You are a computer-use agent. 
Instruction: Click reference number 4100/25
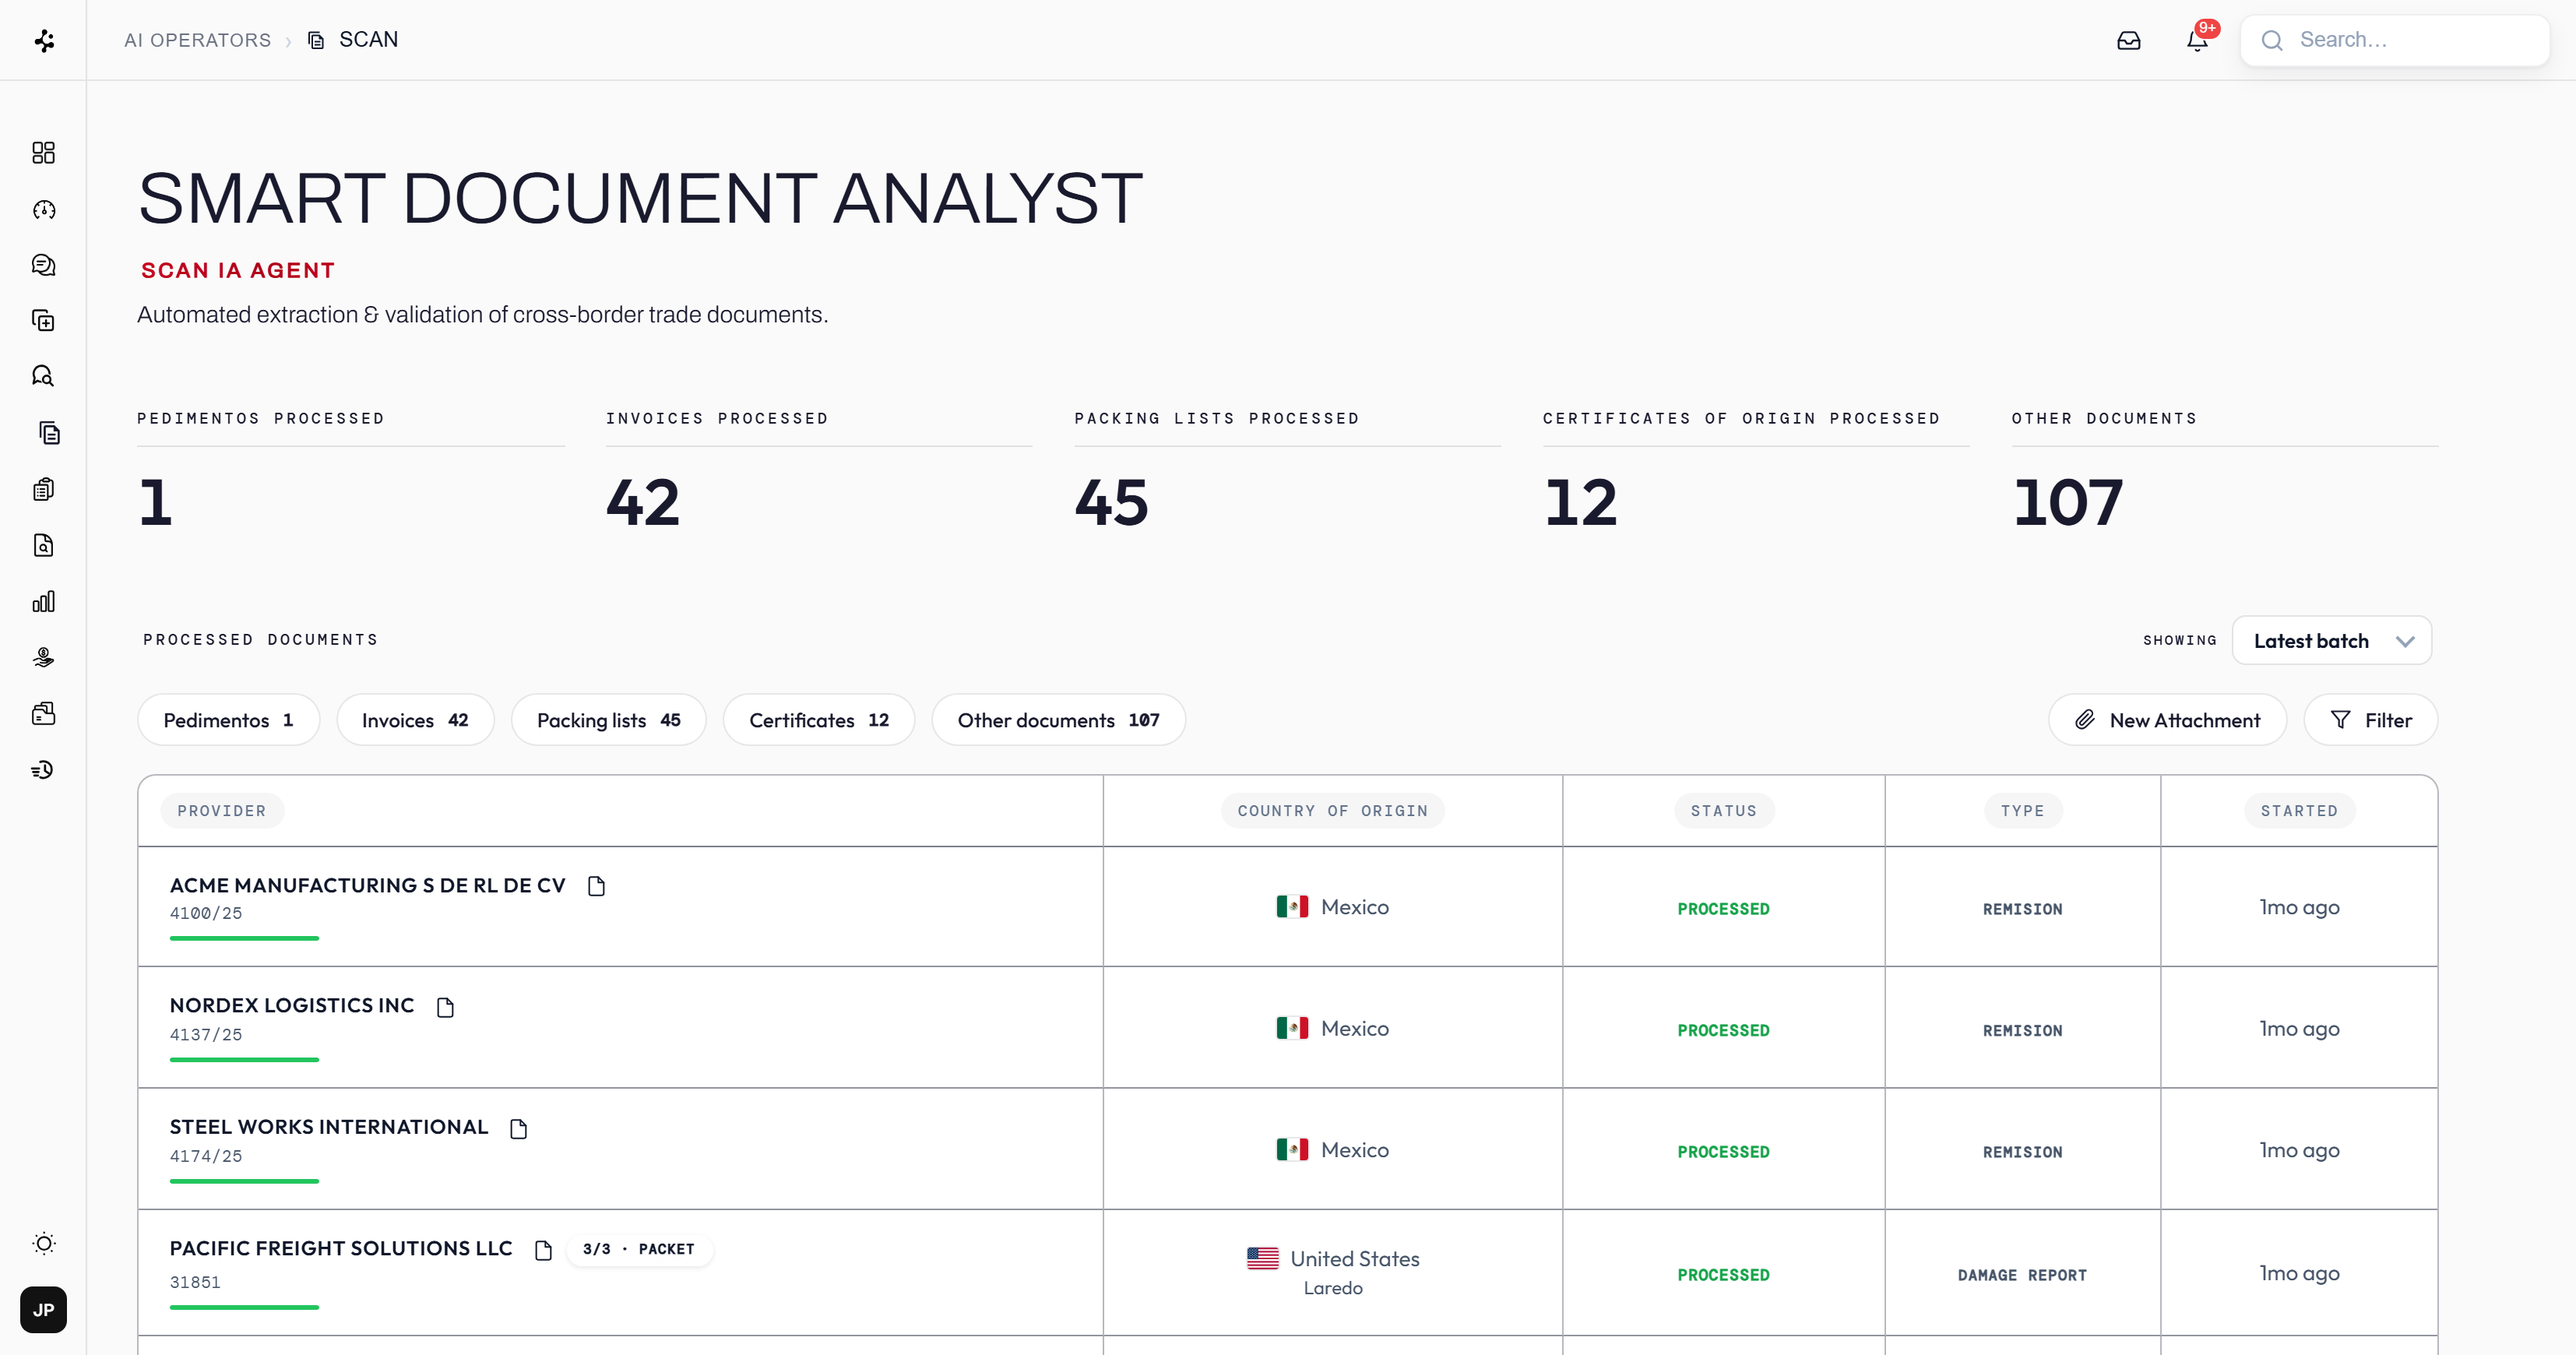click(x=206, y=913)
